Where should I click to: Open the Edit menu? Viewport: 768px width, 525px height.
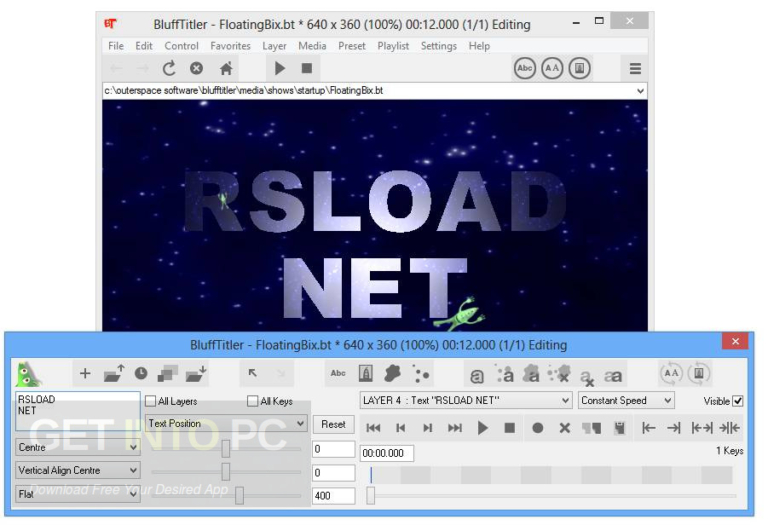[144, 46]
